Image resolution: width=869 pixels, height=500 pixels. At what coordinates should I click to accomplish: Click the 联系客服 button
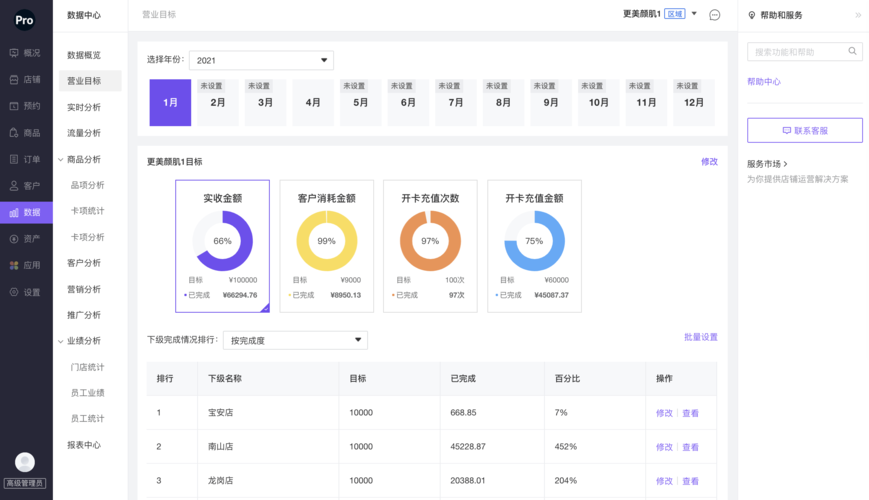tap(805, 130)
